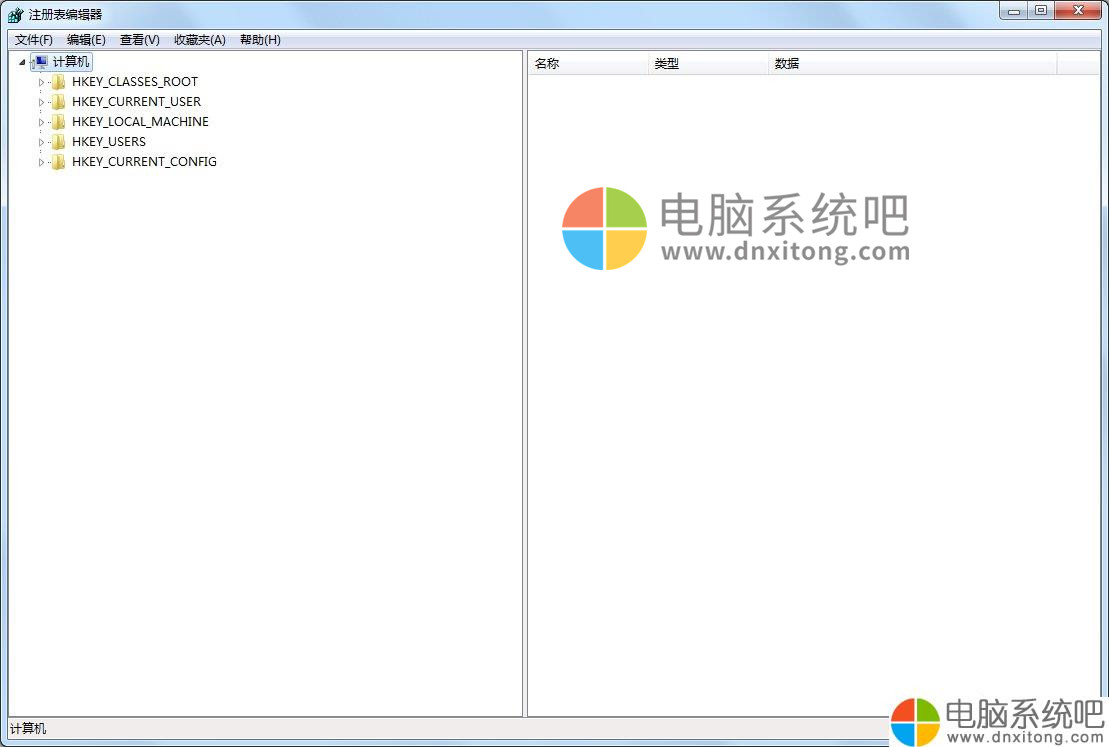This screenshot has height=747, width=1109.
Task: Open the 编辑(E) menu
Action: [x=86, y=40]
